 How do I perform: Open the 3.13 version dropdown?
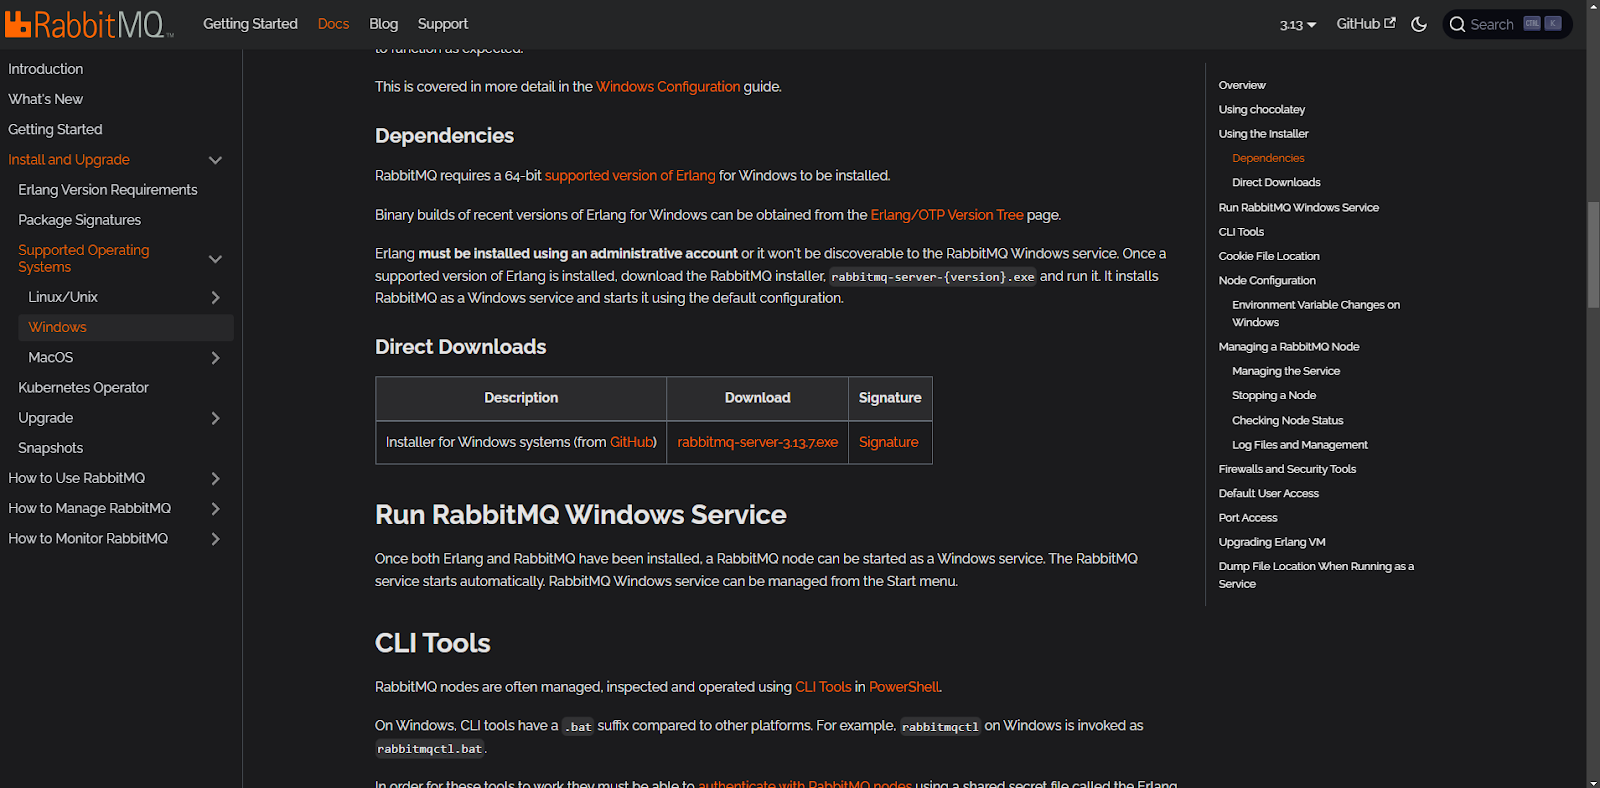1297,25
